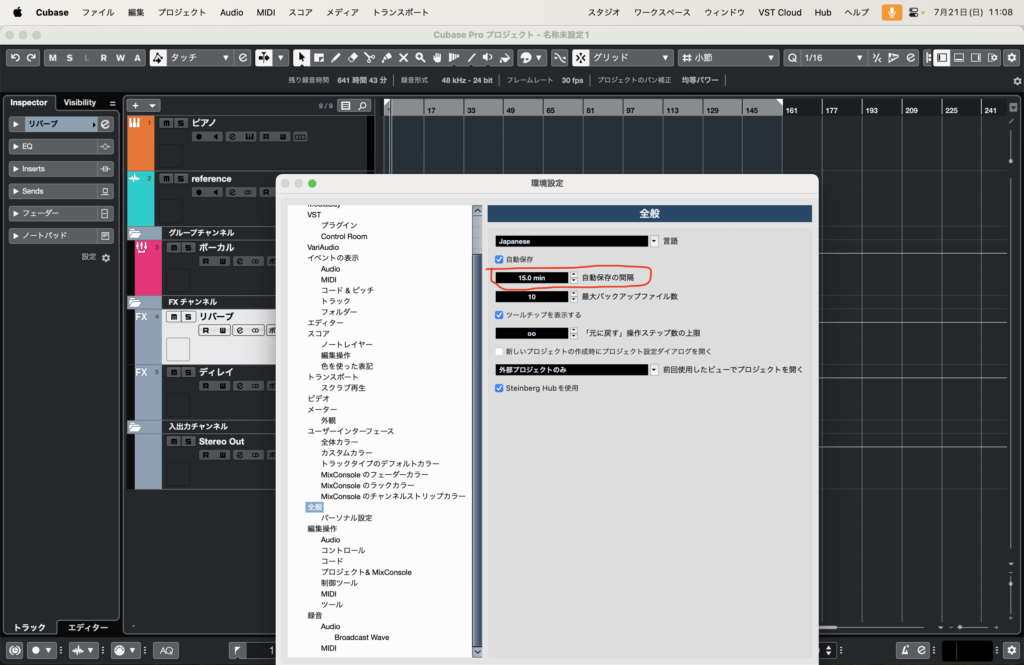Screen dimensions: 1024x665
Task: Open the Japanese language dropdown
Action: [654, 241]
